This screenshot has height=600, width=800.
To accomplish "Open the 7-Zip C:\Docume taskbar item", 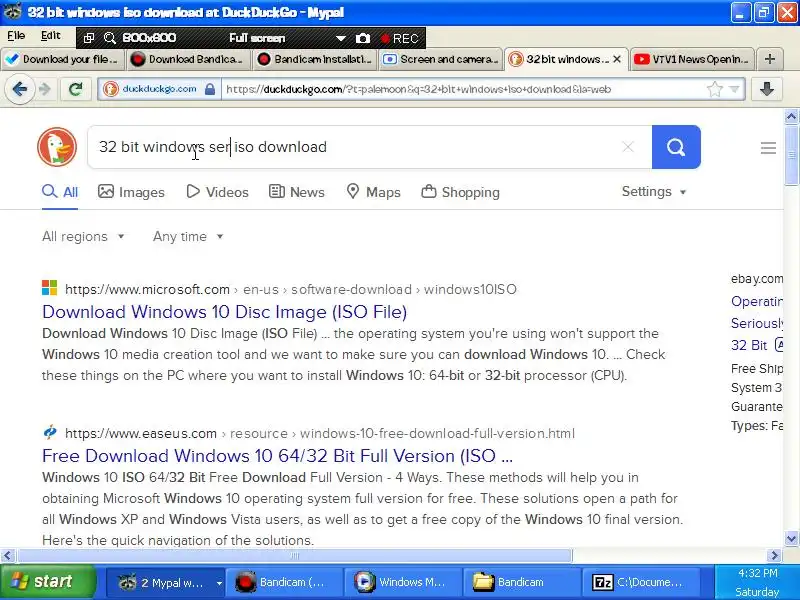I will click(640, 582).
